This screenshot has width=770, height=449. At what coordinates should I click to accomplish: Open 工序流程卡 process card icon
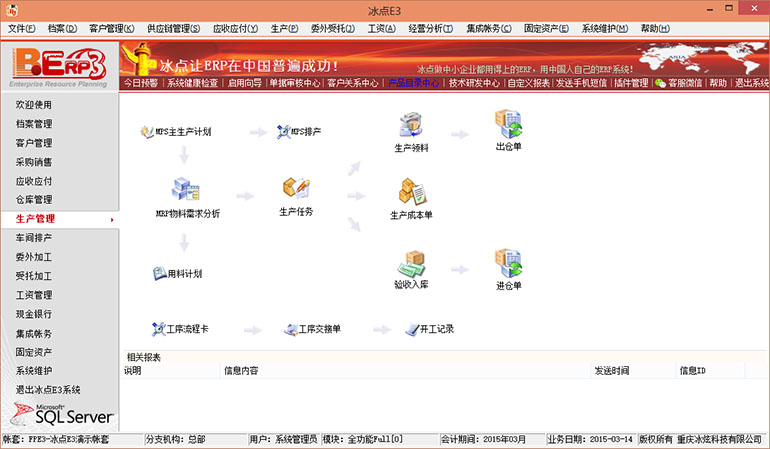click(x=158, y=329)
